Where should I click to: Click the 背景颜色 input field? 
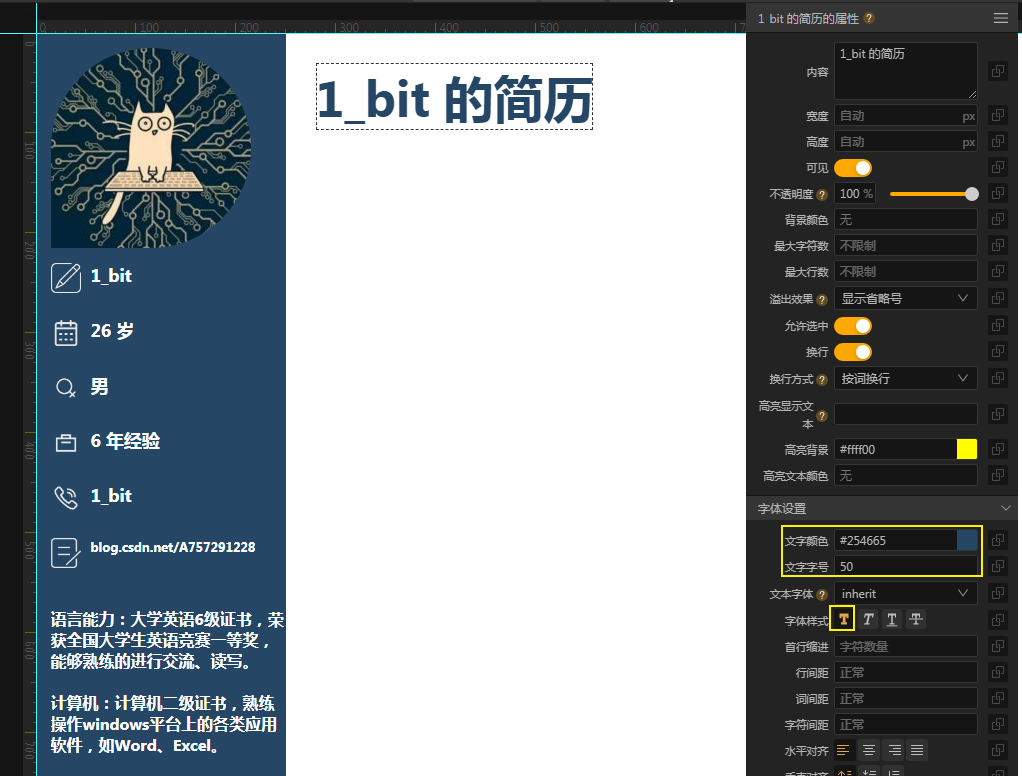click(905, 220)
